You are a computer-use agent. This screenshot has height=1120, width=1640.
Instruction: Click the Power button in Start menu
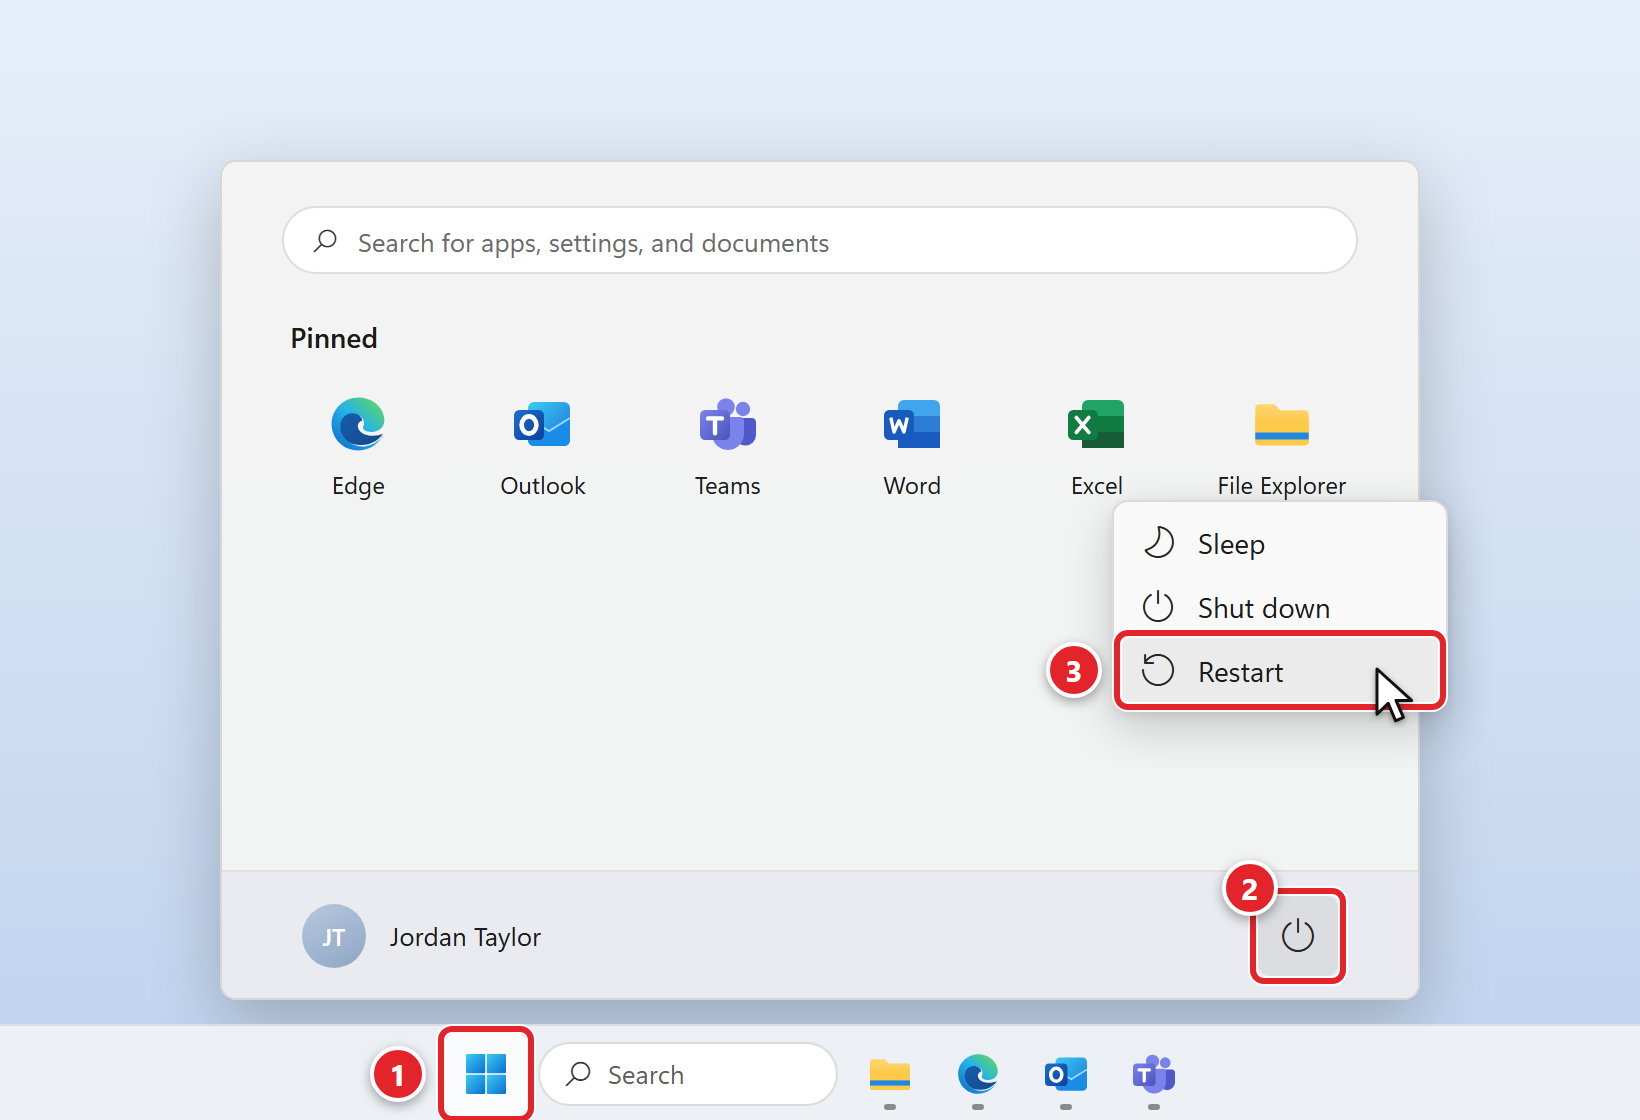pyautogui.click(x=1298, y=936)
